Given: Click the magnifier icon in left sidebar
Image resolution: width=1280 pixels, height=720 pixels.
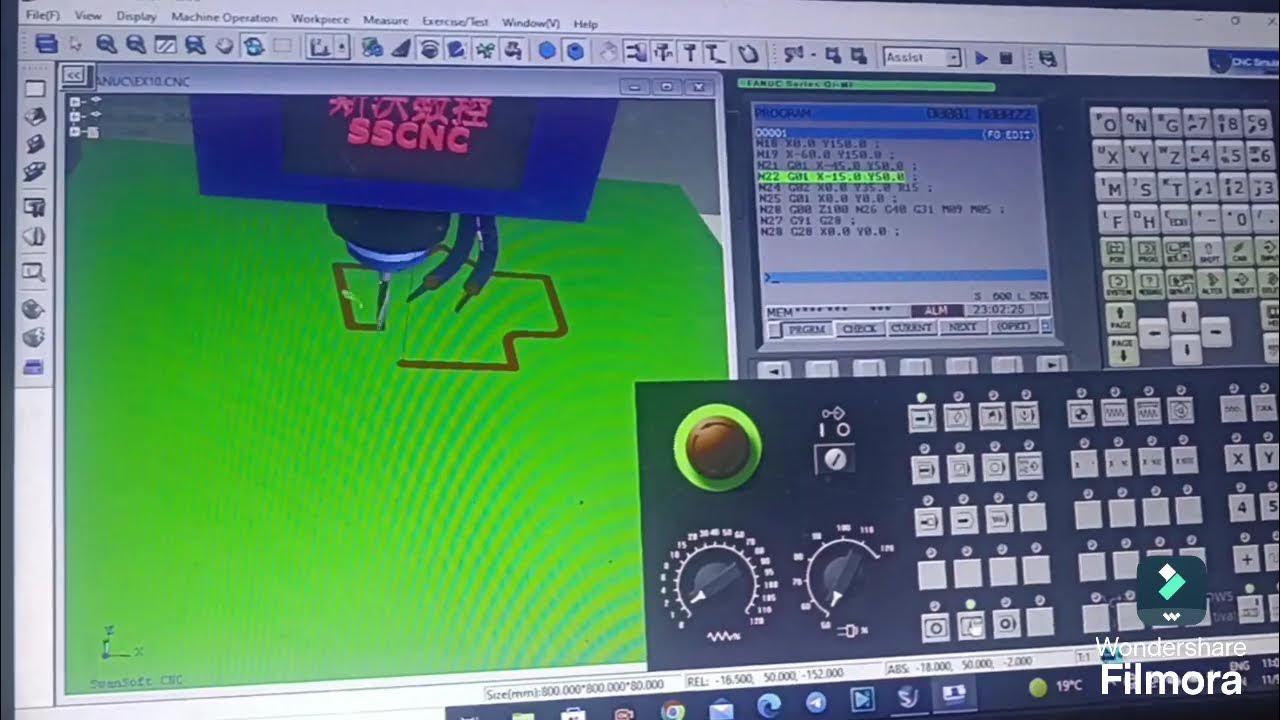Looking at the screenshot, I should 35,271.
